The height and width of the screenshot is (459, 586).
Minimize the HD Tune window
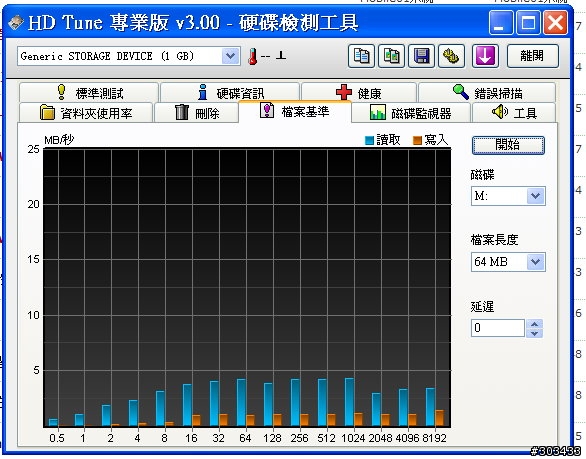pyautogui.click(x=500, y=22)
